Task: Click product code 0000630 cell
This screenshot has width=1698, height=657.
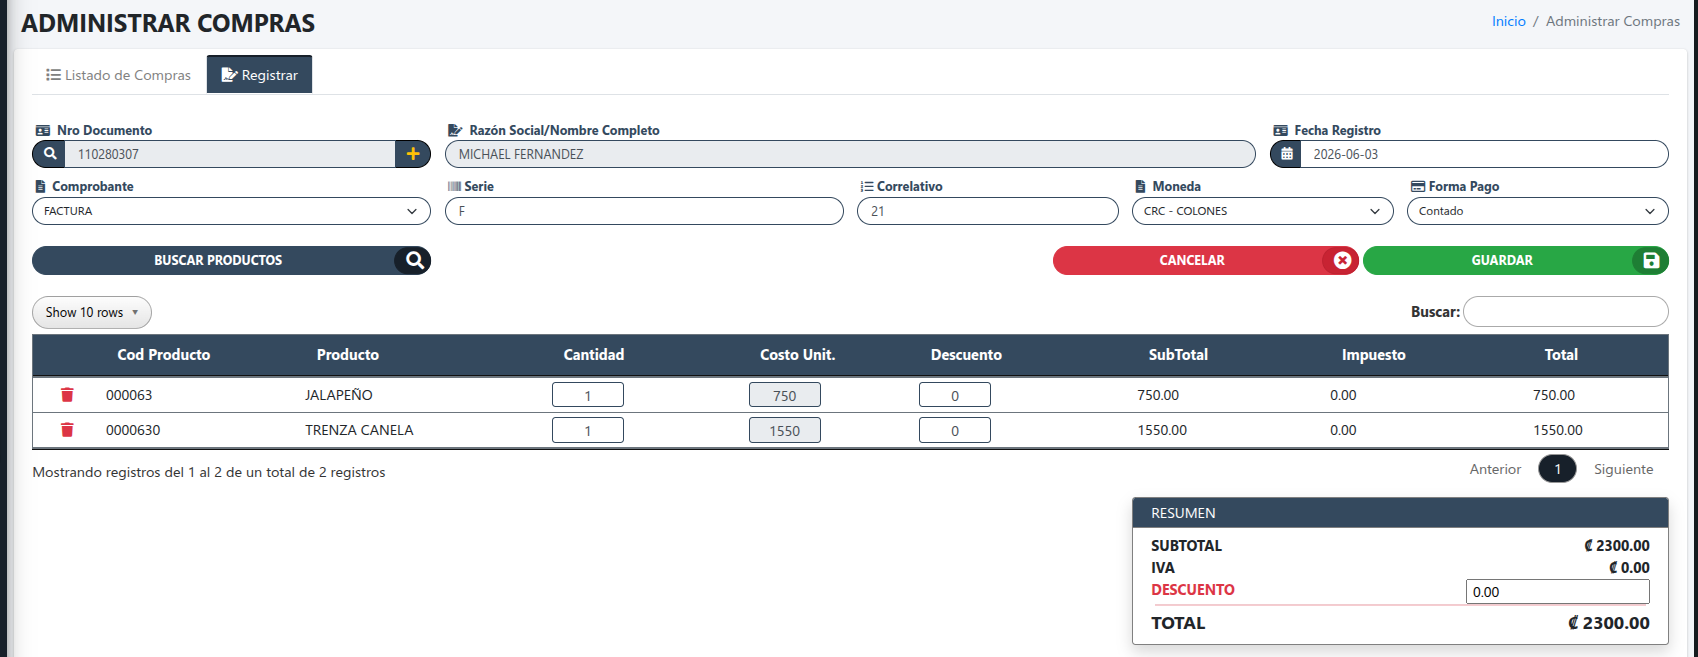Action: point(133,430)
